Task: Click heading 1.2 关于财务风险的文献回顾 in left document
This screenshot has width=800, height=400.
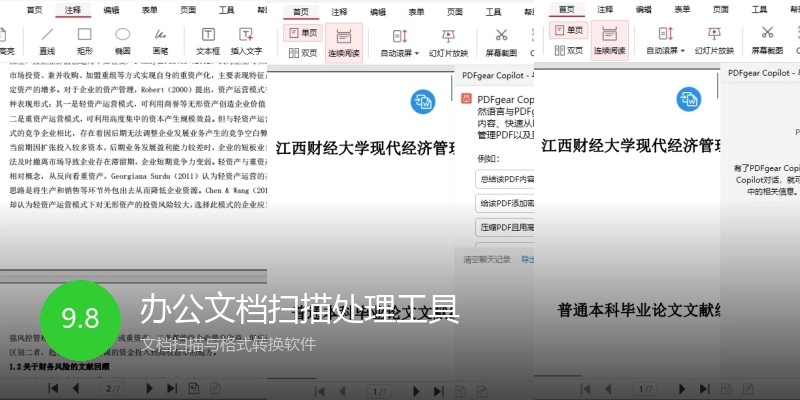Action: [60, 366]
